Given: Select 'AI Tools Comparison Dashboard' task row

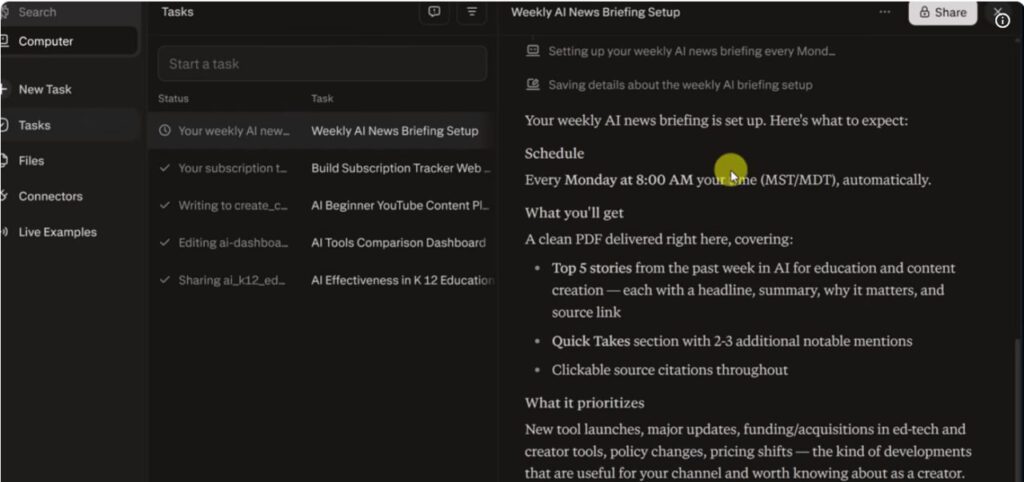Looking at the screenshot, I should (398, 242).
